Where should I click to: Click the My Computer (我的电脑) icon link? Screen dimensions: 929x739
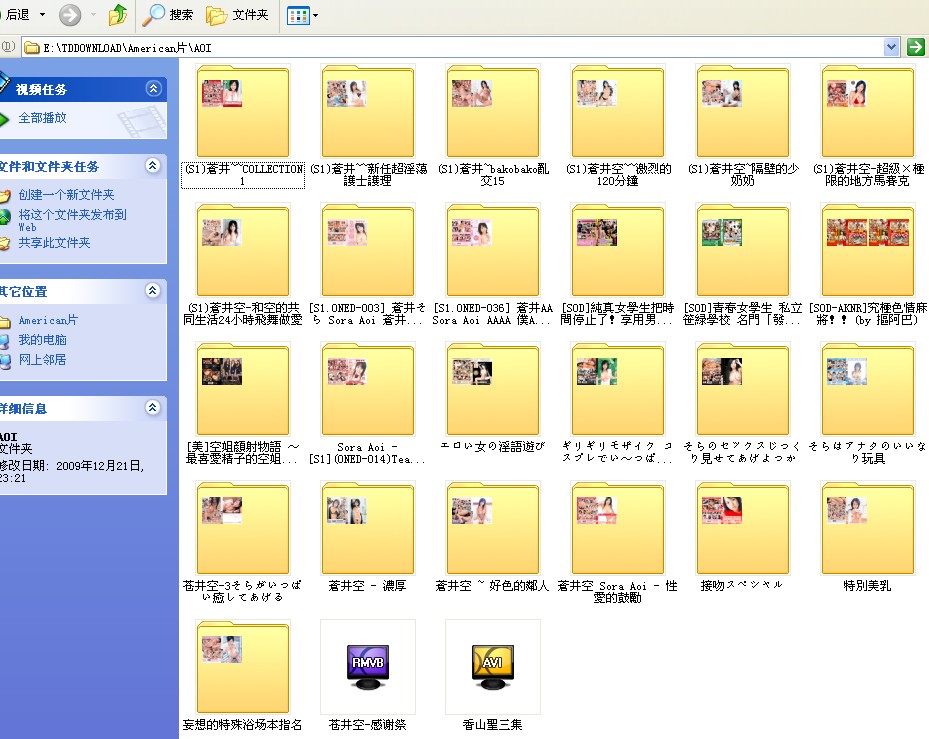click(x=43, y=340)
